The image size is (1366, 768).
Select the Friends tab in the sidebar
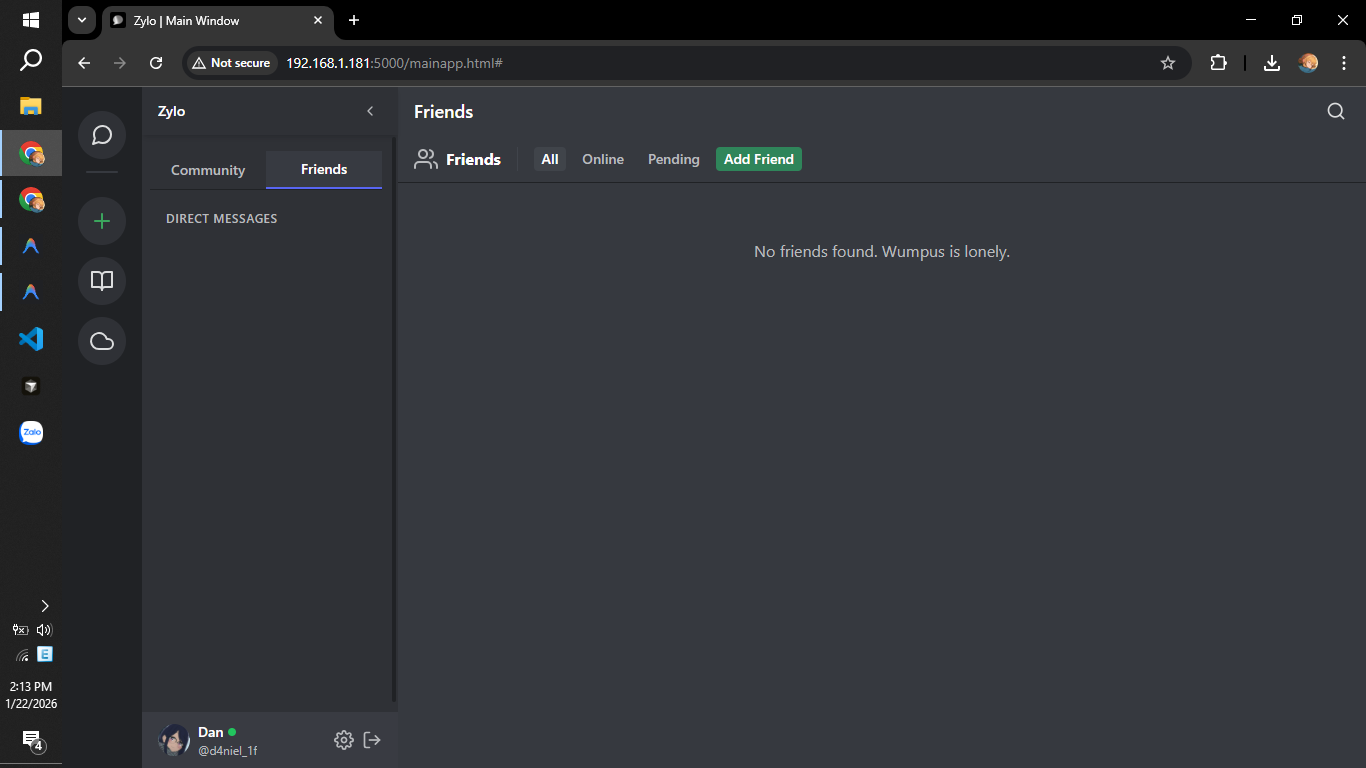click(323, 169)
